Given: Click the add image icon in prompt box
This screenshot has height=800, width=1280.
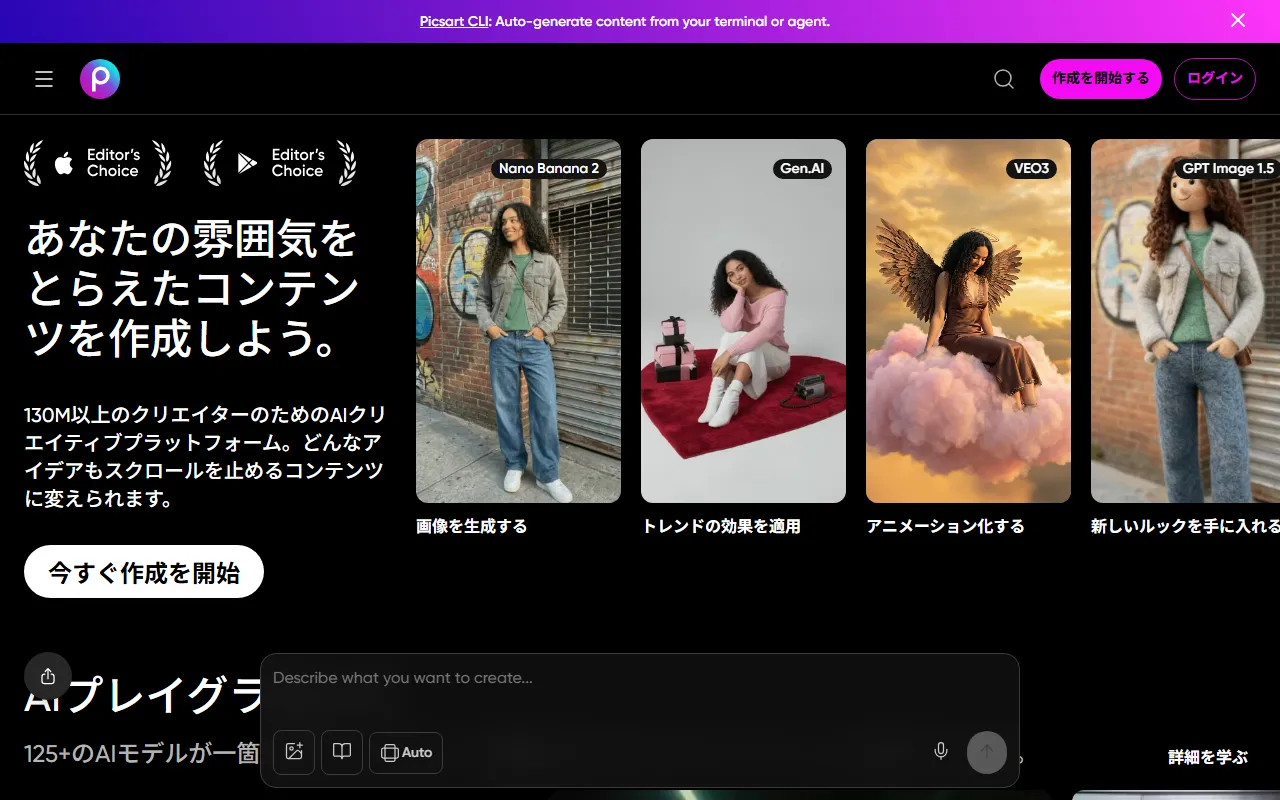Looking at the screenshot, I should 294,752.
